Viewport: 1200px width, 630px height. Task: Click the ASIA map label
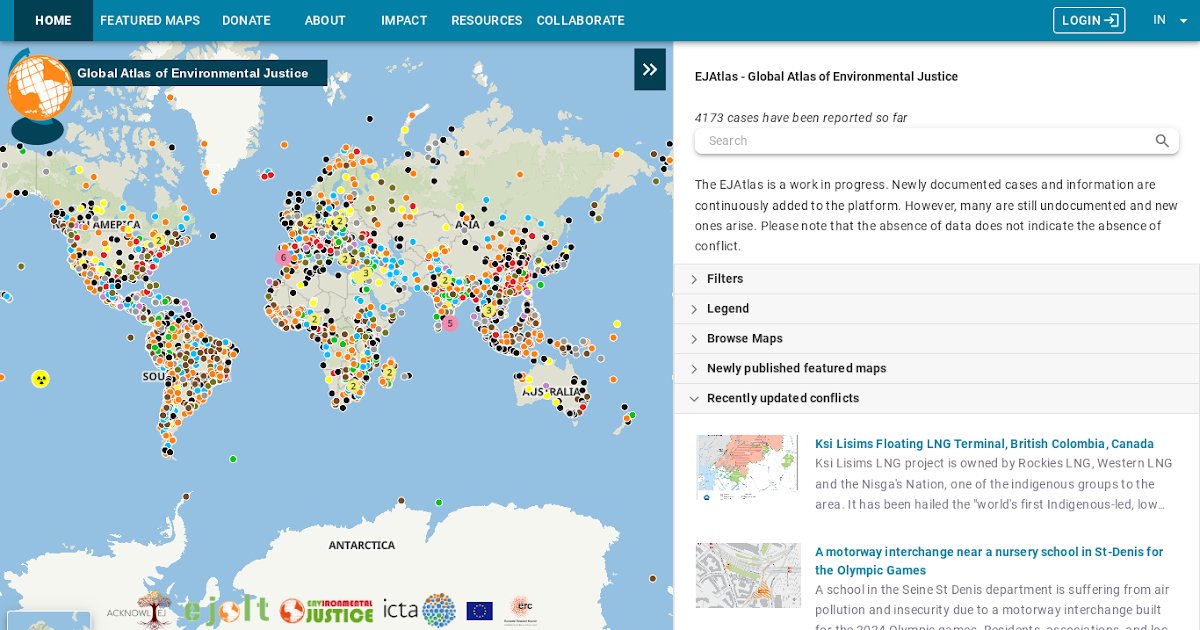[x=468, y=225]
